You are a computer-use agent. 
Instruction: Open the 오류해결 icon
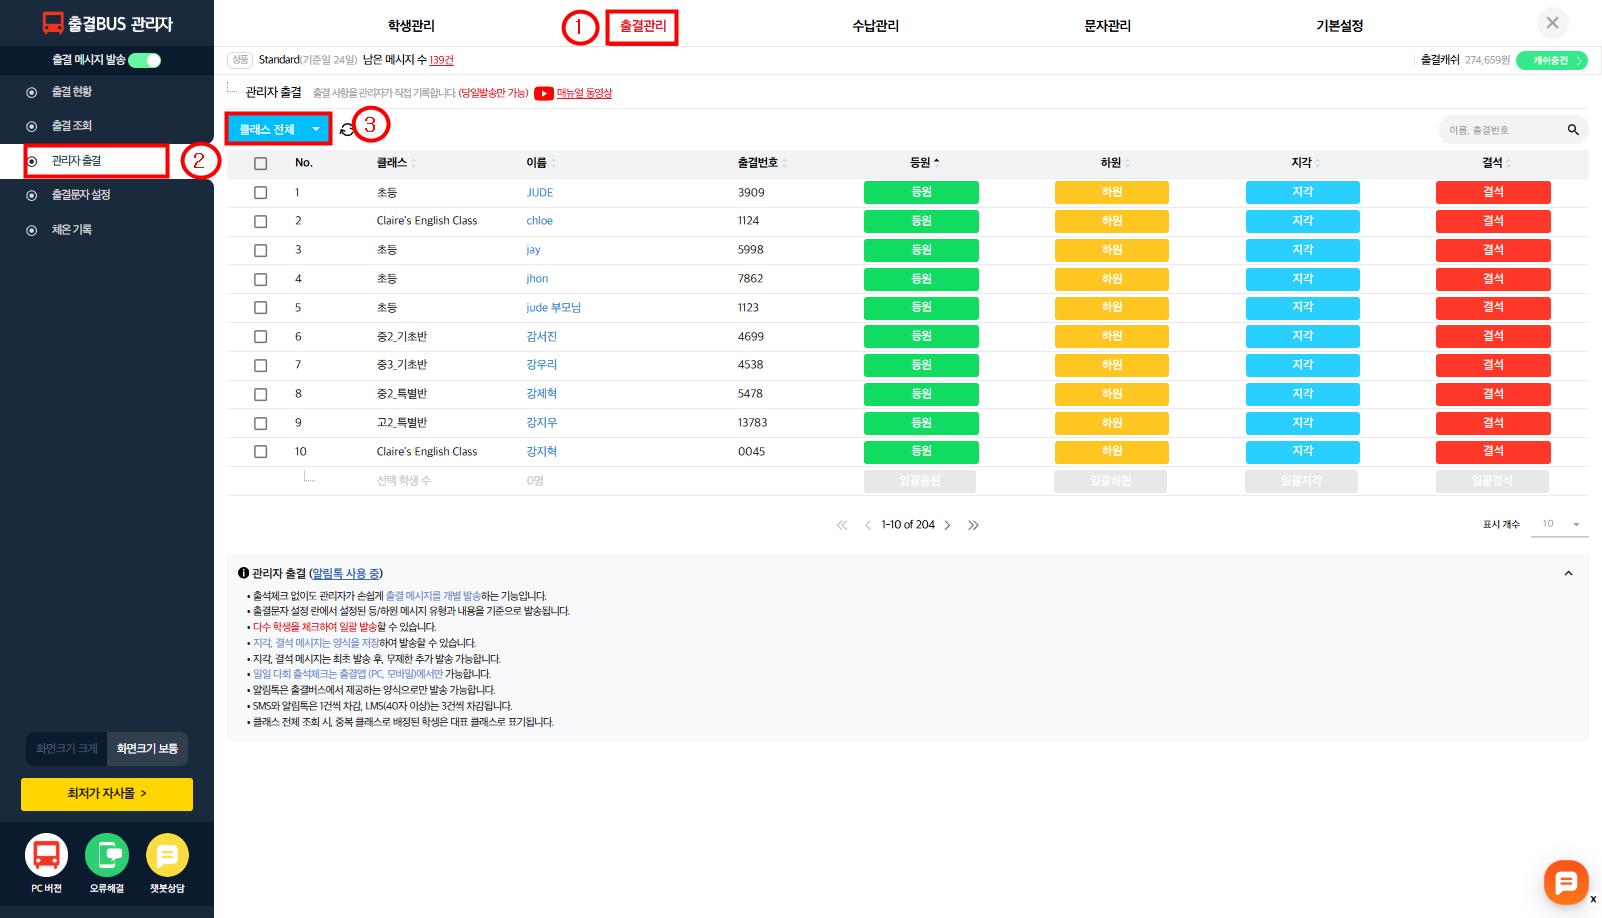pos(107,855)
